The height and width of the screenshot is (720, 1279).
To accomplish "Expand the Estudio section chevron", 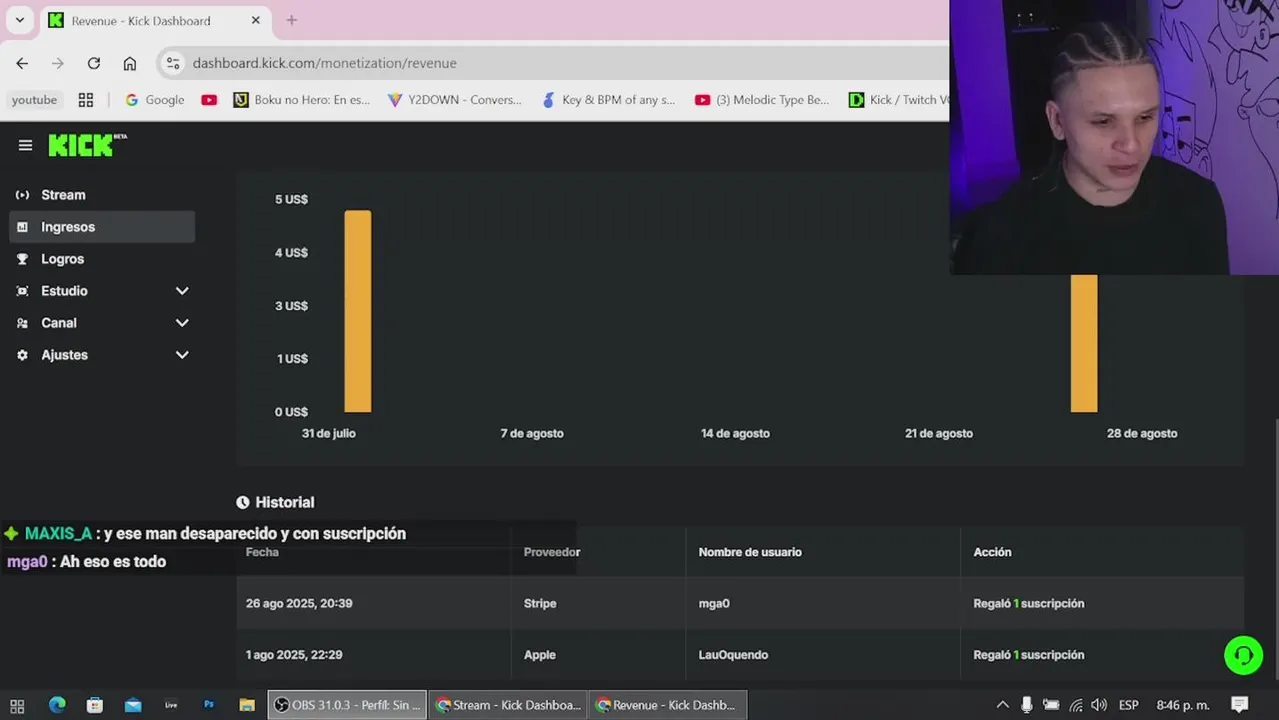I will 182,291.
